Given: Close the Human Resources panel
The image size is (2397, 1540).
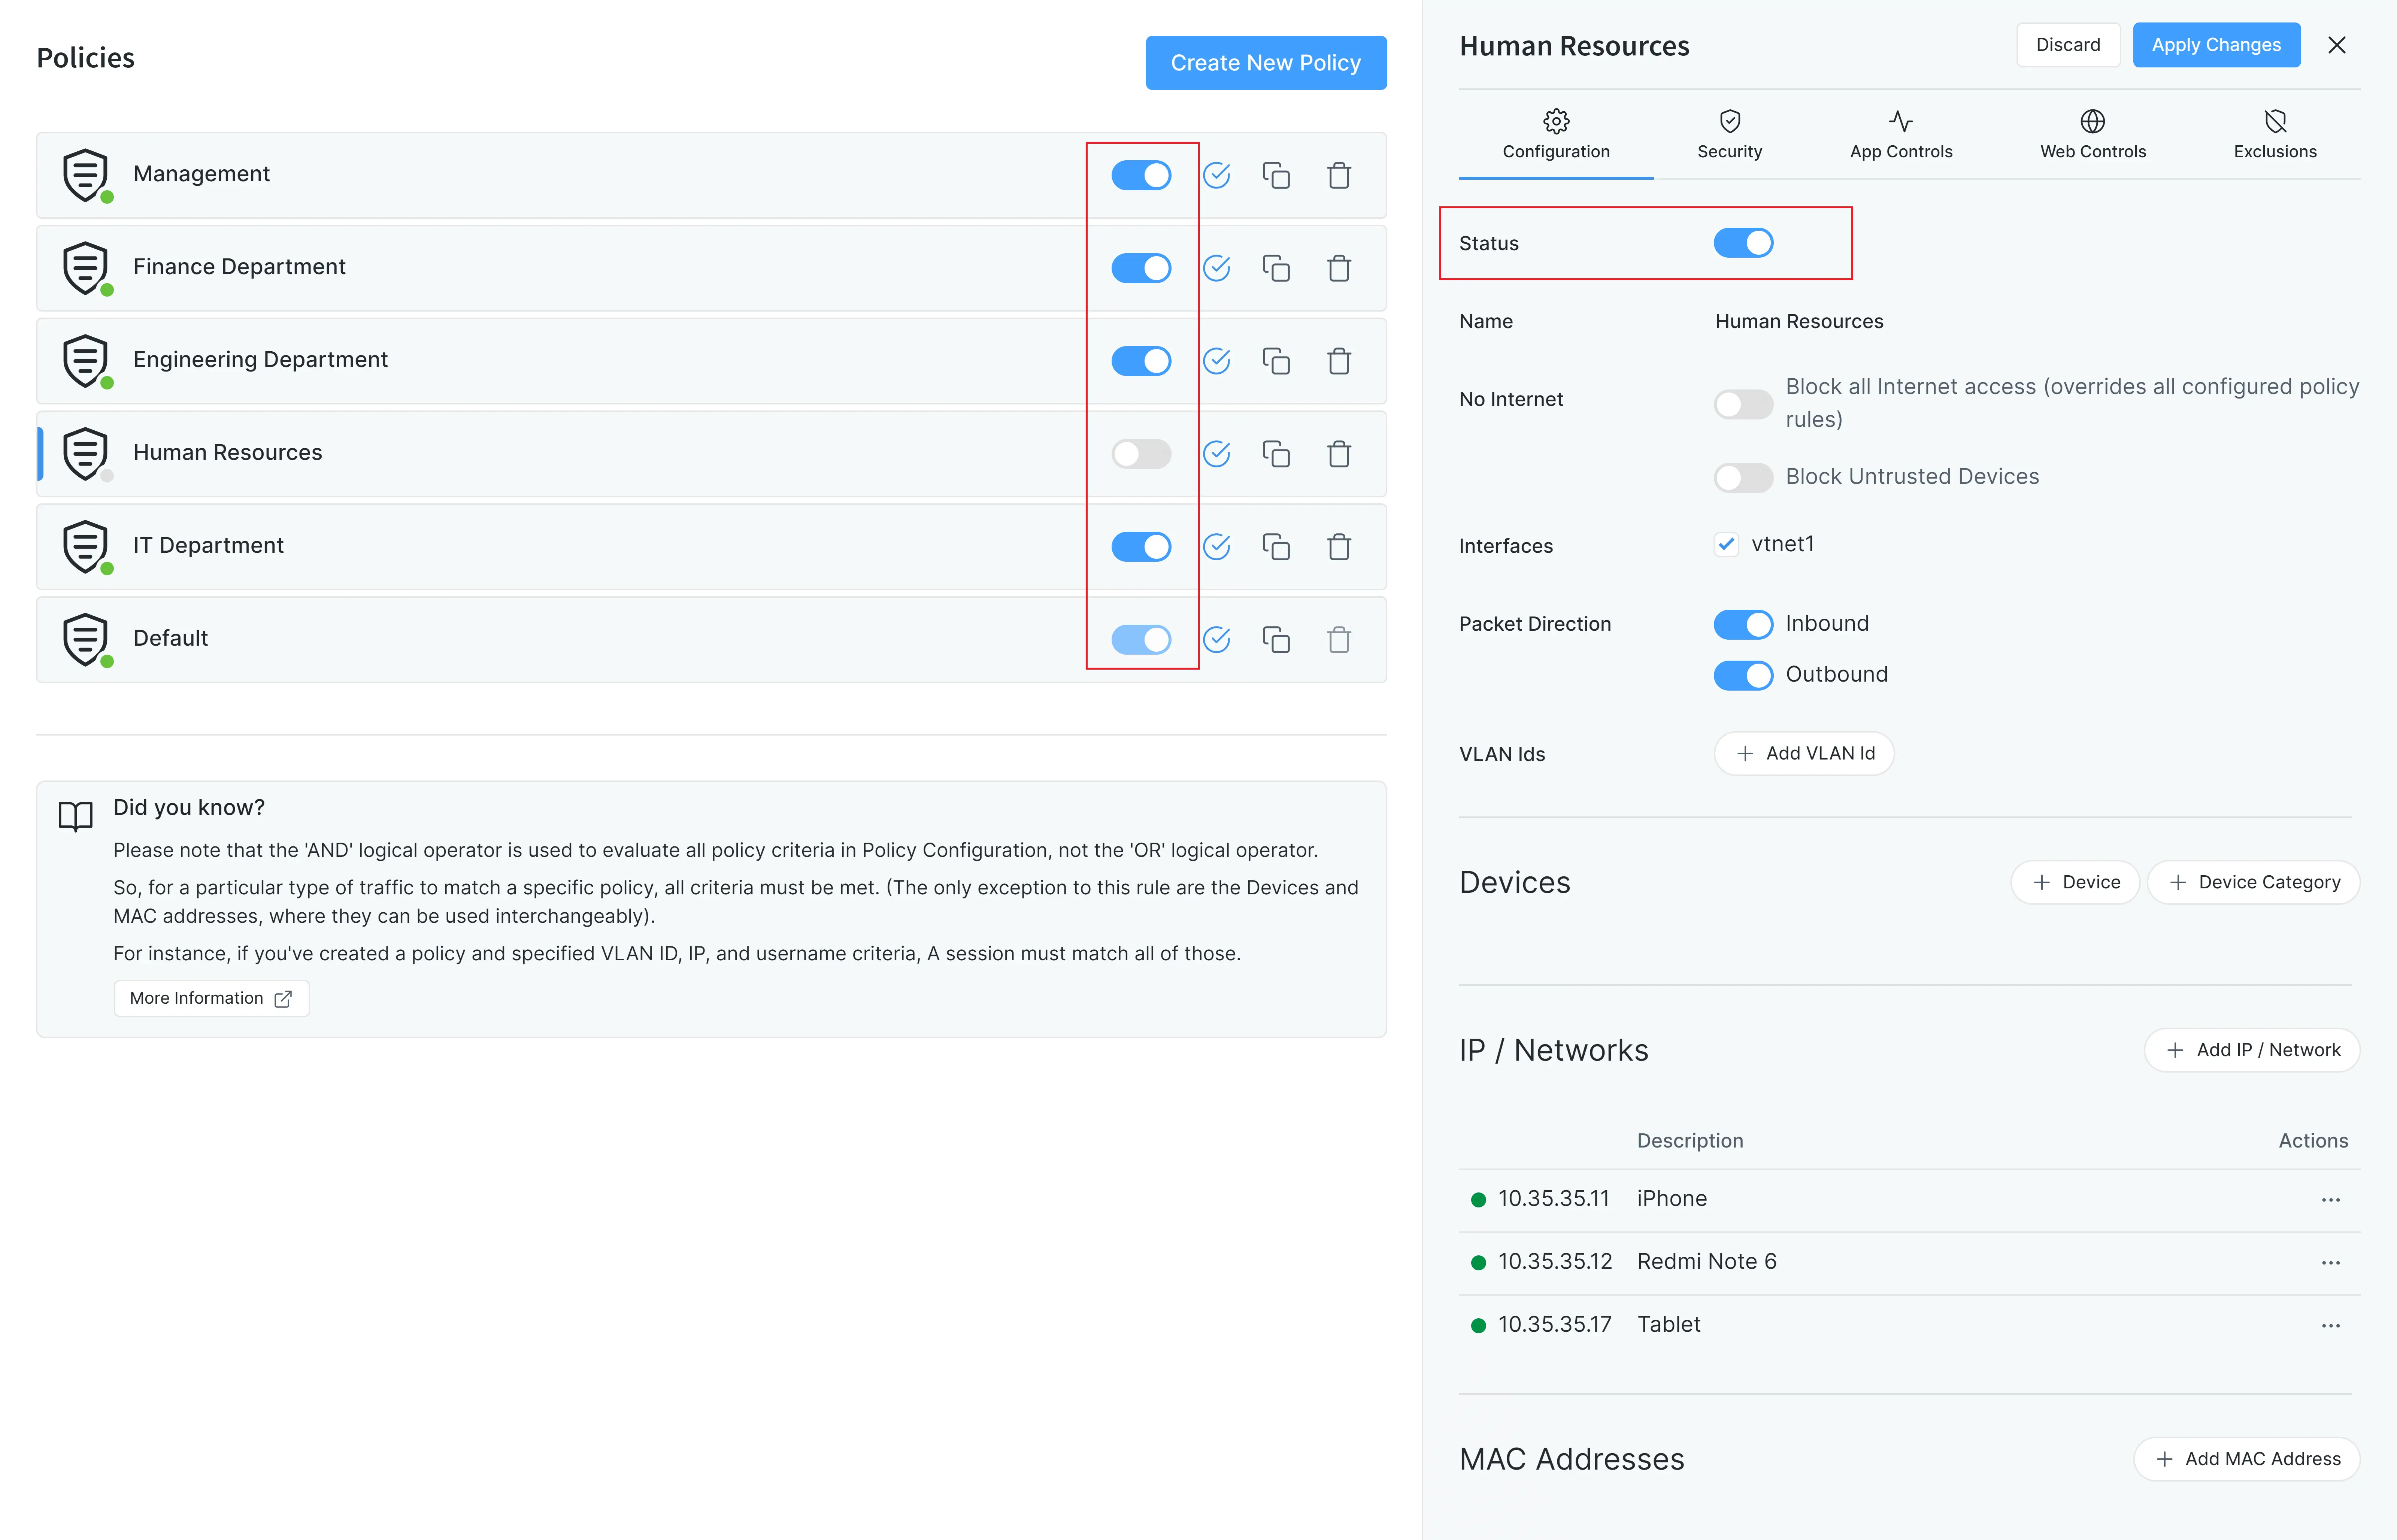Looking at the screenshot, I should pos(2337,45).
